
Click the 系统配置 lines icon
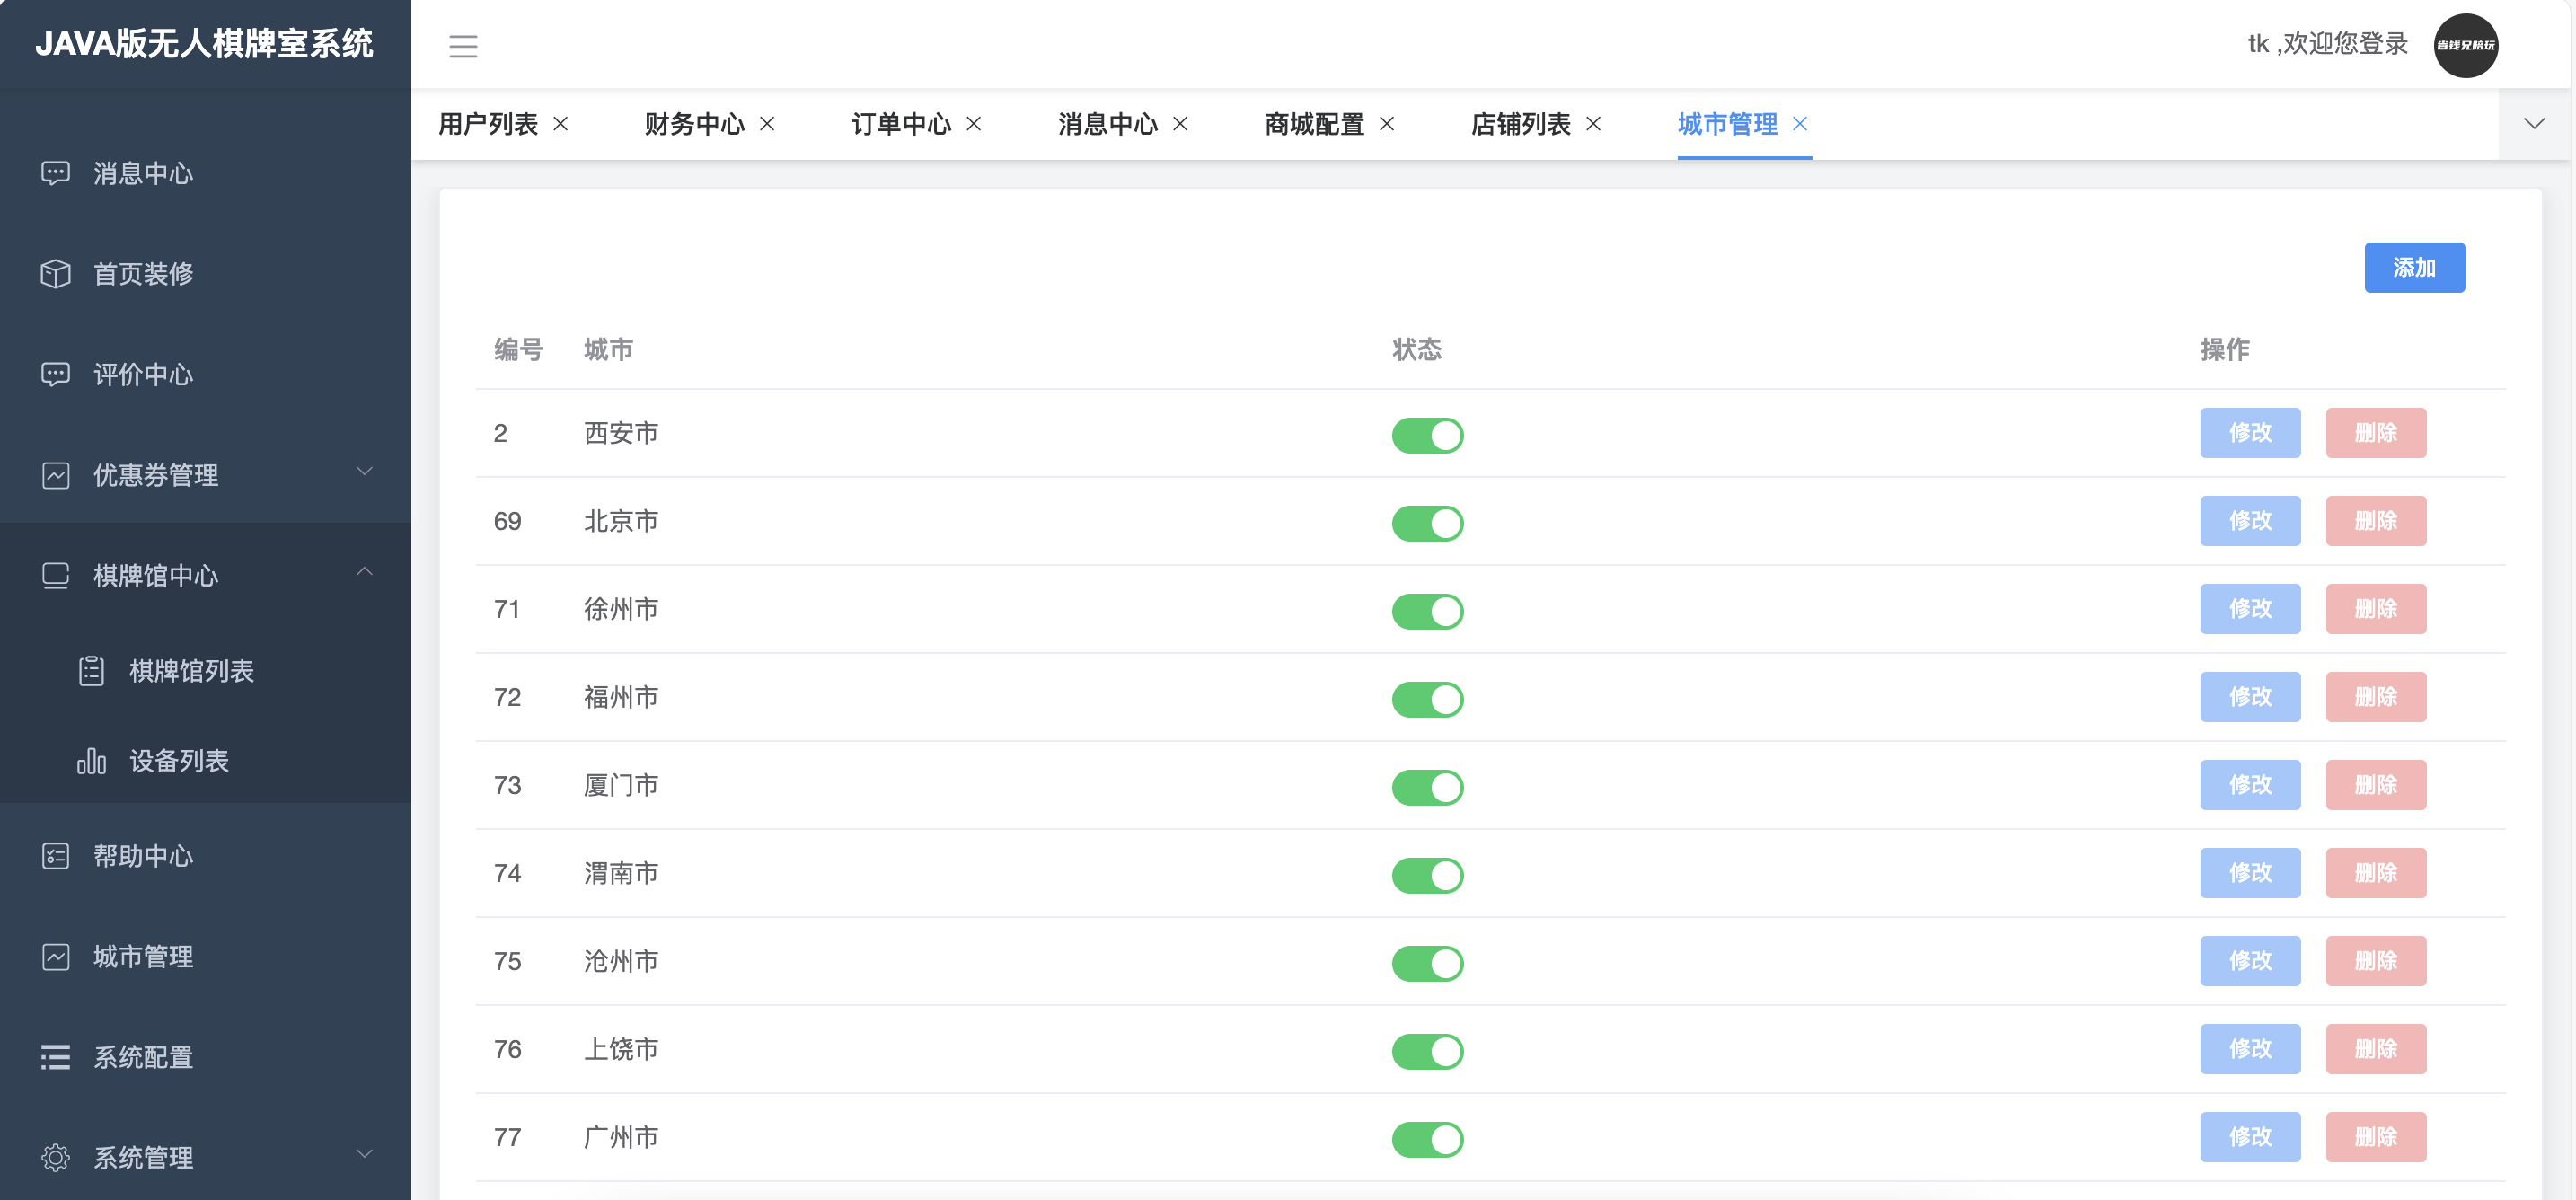[56, 1057]
